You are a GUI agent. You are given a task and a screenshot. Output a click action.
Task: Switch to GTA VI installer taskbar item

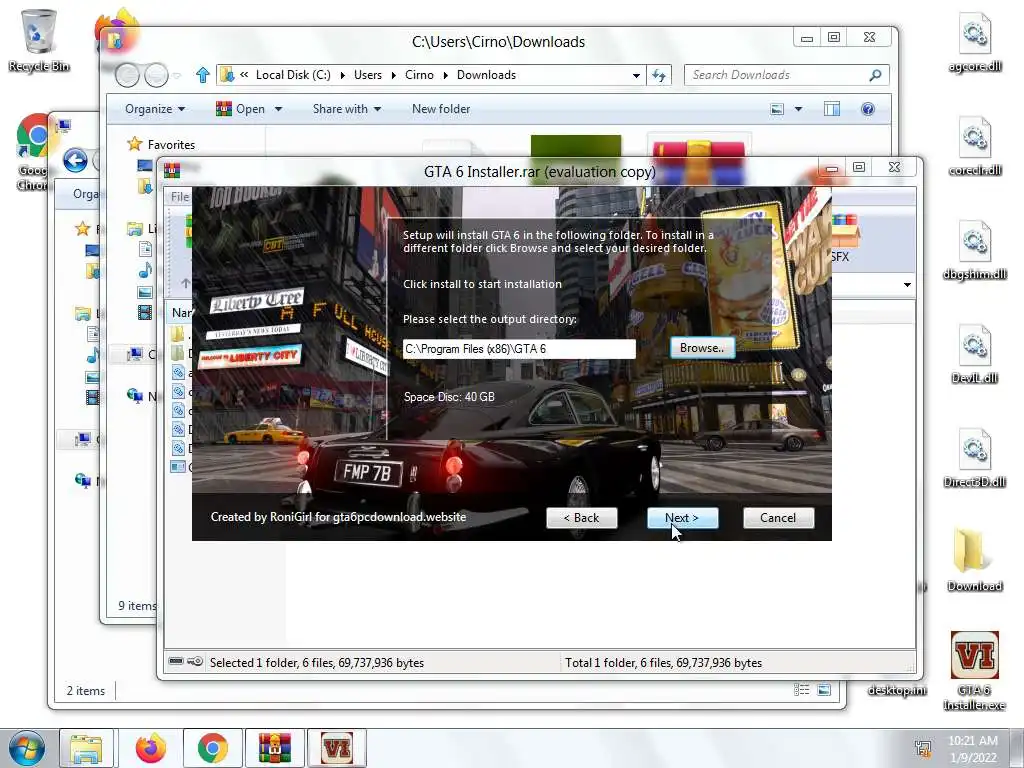pos(336,748)
